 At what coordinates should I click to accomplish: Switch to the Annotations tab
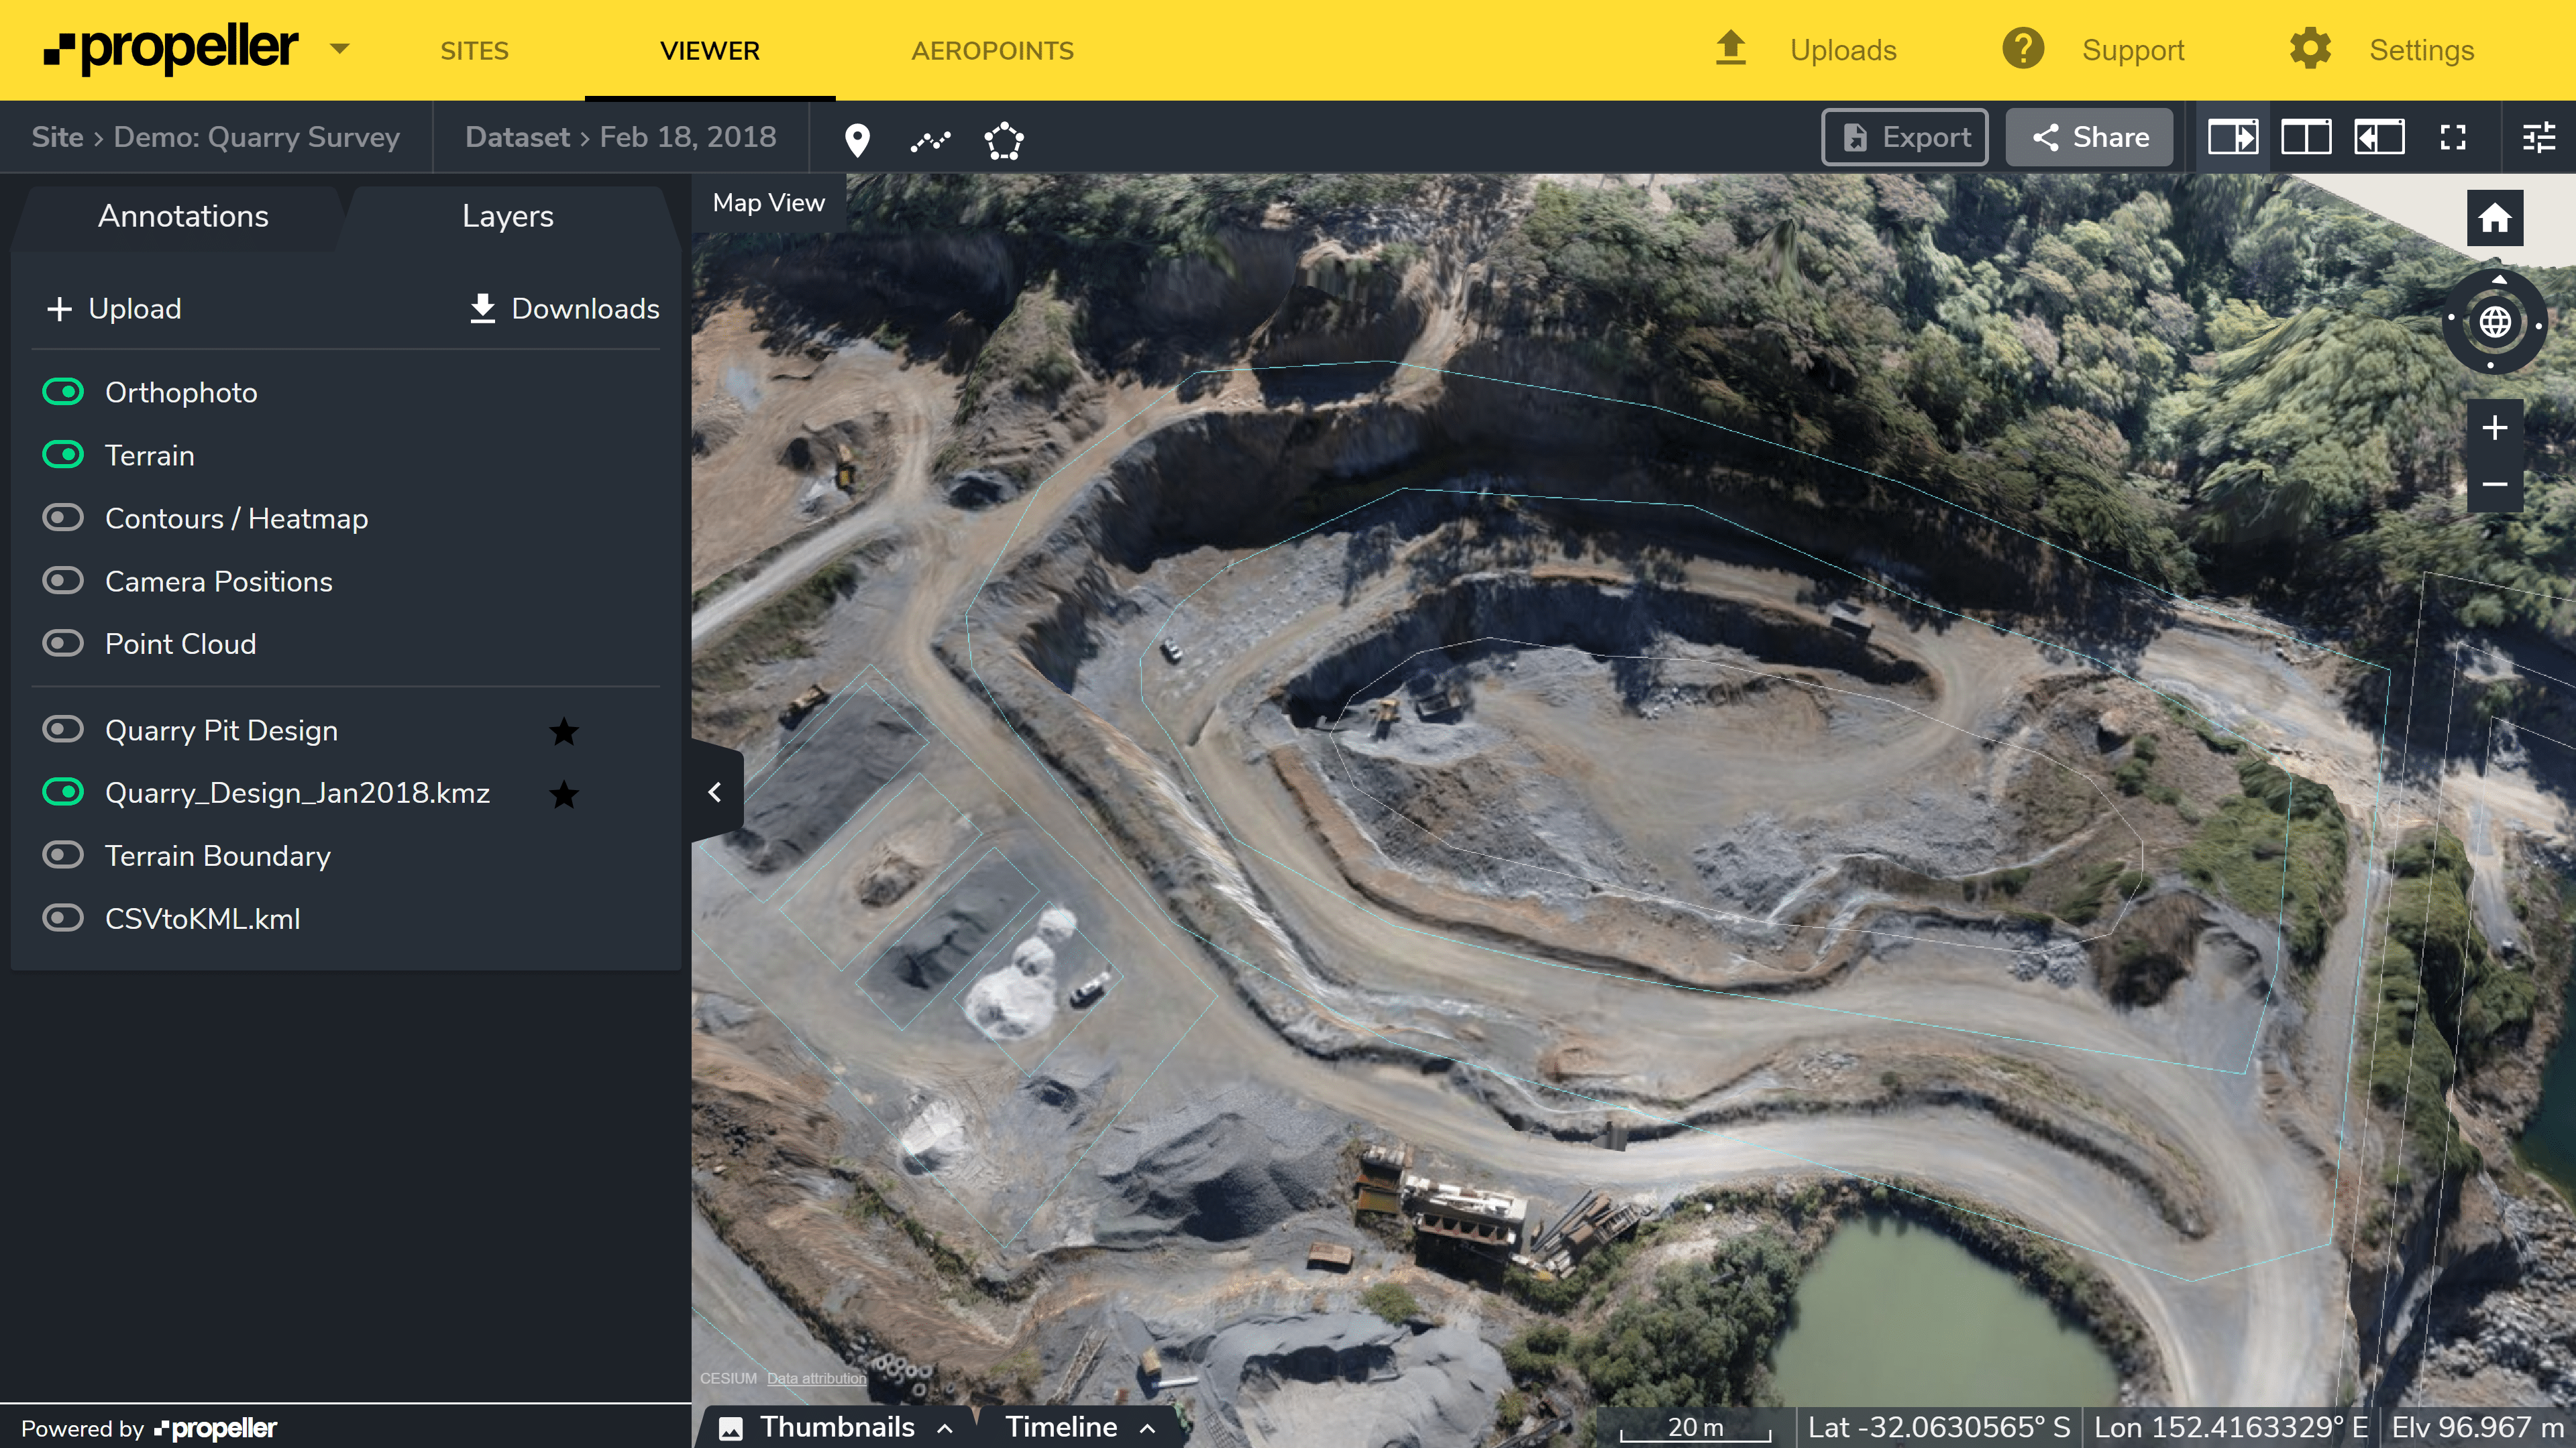pyautogui.click(x=183, y=216)
